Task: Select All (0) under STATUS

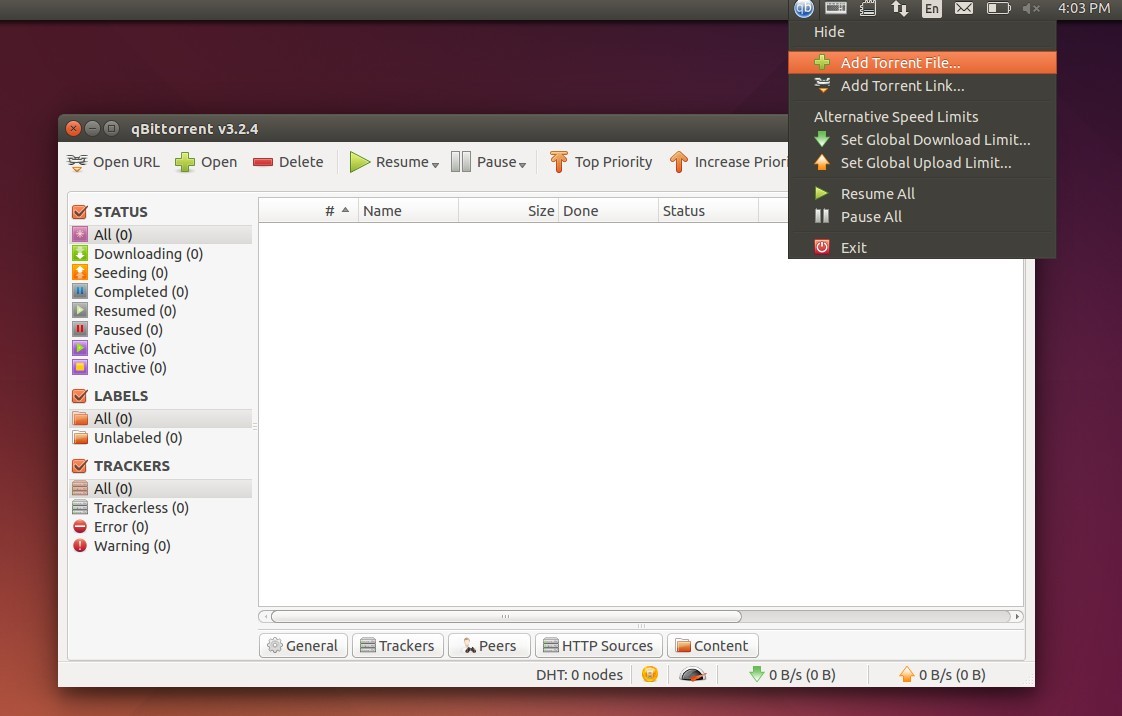Action: (161, 235)
